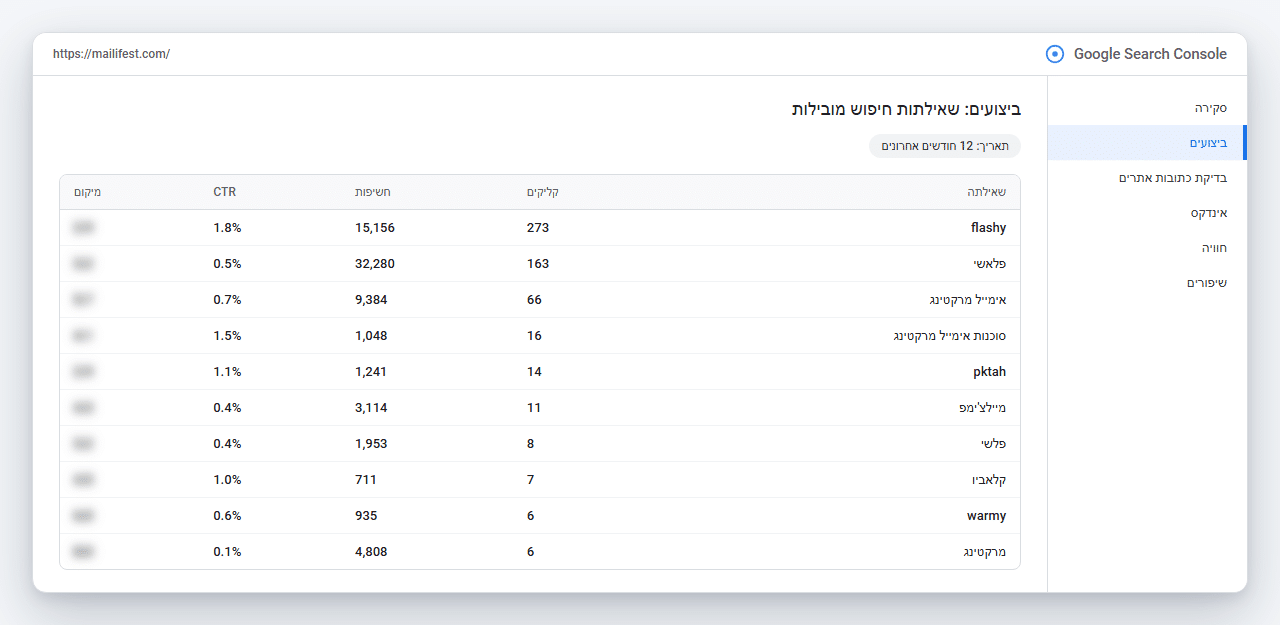Click the 1,048 impressions value
This screenshot has width=1280, height=625.
tap(371, 336)
